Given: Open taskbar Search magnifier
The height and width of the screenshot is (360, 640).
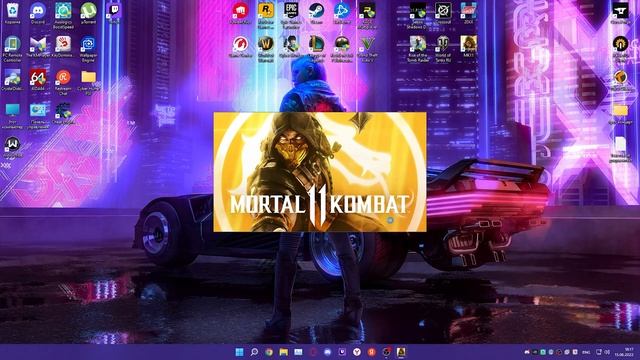Looking at the screenshot, I should coord(254,352).
